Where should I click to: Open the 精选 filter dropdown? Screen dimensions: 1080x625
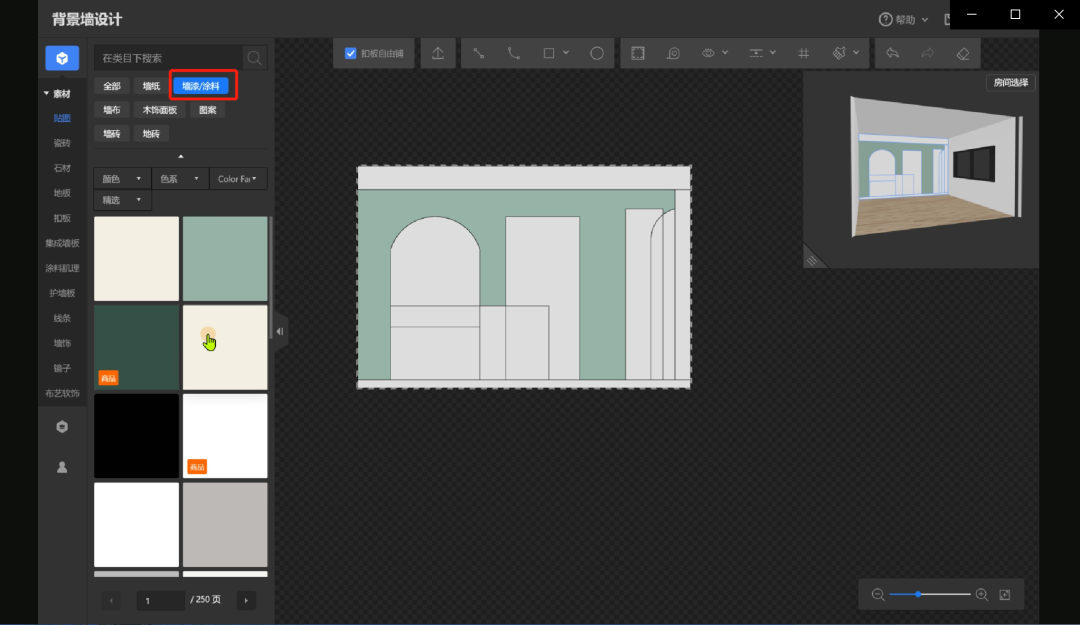point(122,200)
